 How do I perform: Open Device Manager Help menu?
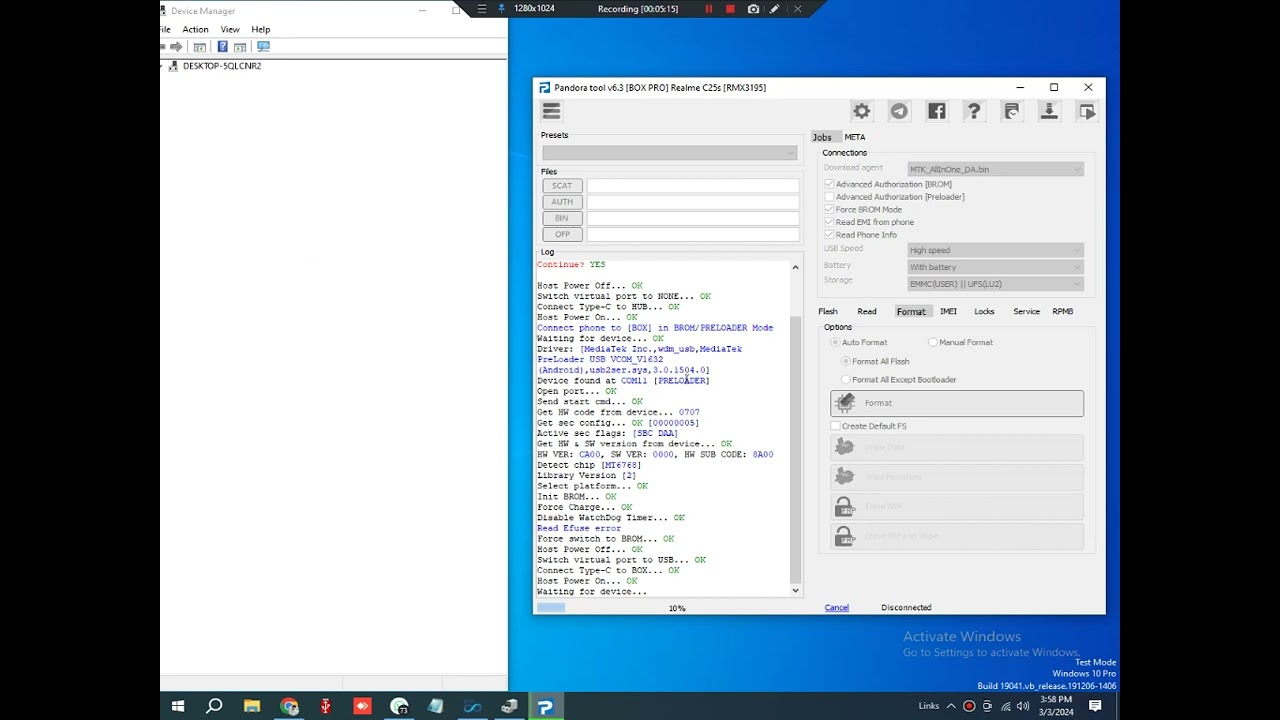coord(261,29)
